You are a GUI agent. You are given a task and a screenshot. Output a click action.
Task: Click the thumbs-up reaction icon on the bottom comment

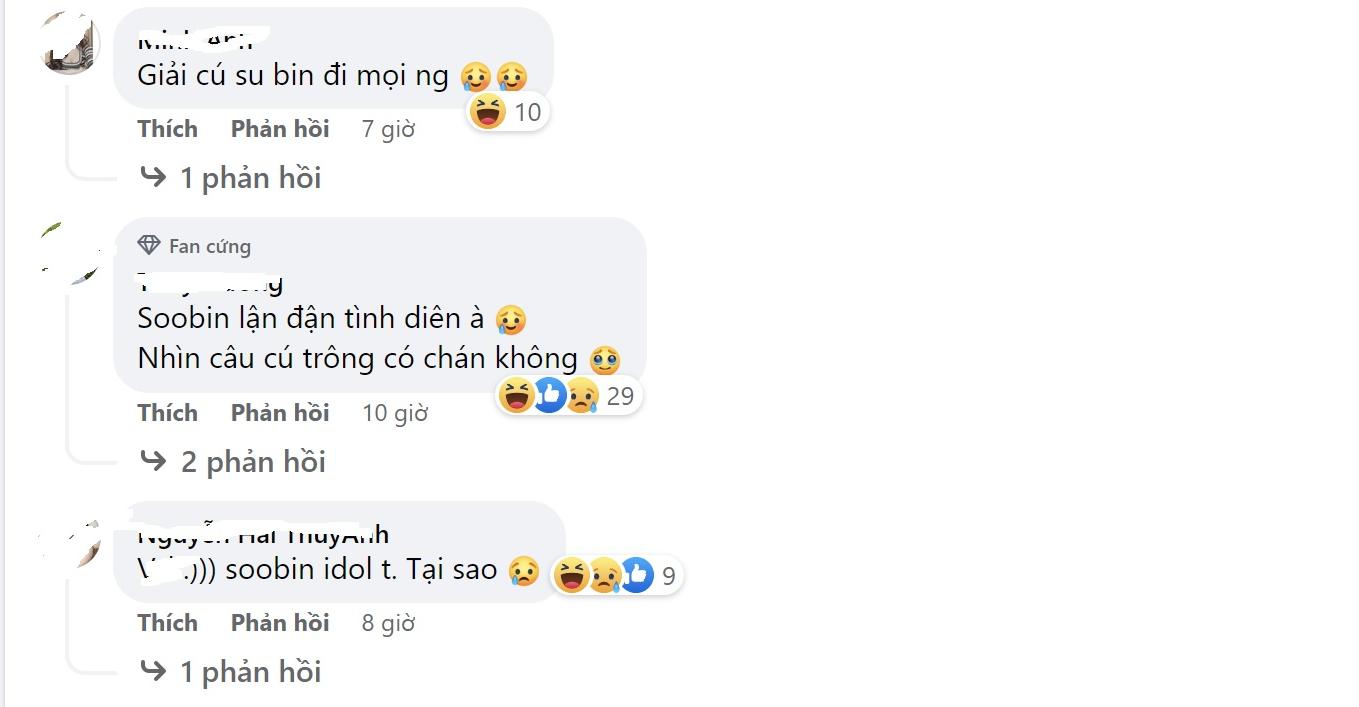tap(638, 575)
